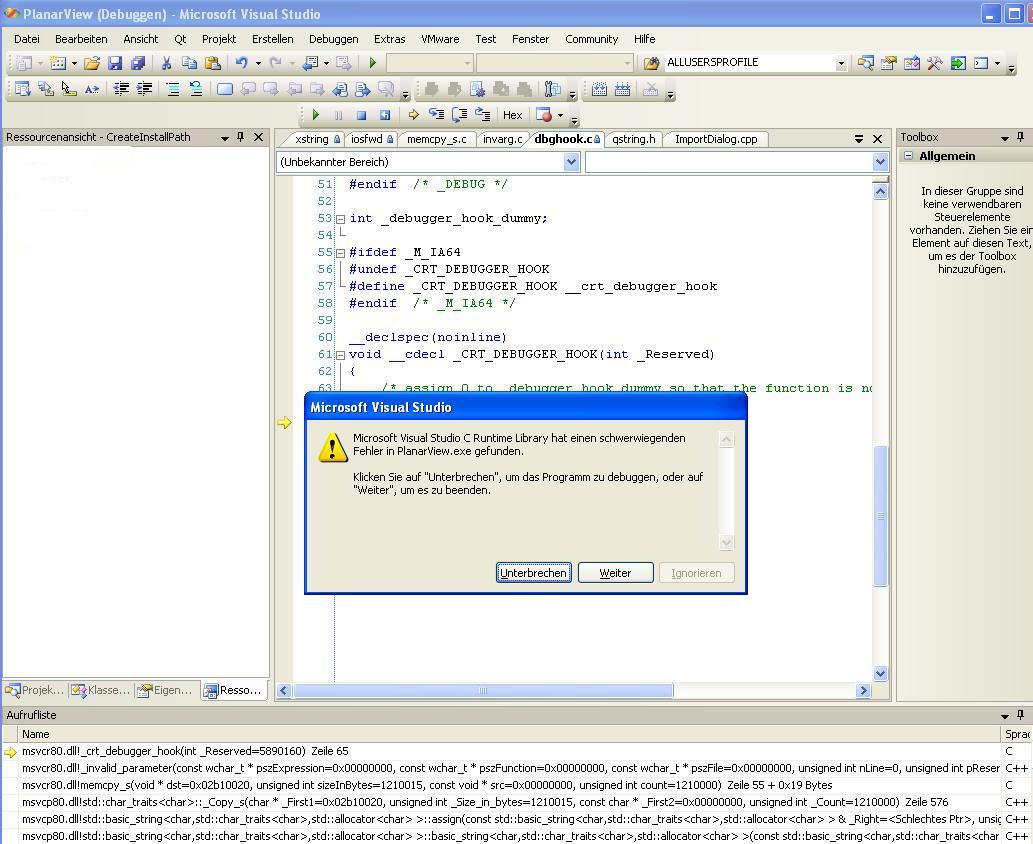Show next statement yellow arrow icon
The height and width of the screenshot is (844, 1033).
pos(413,115)
